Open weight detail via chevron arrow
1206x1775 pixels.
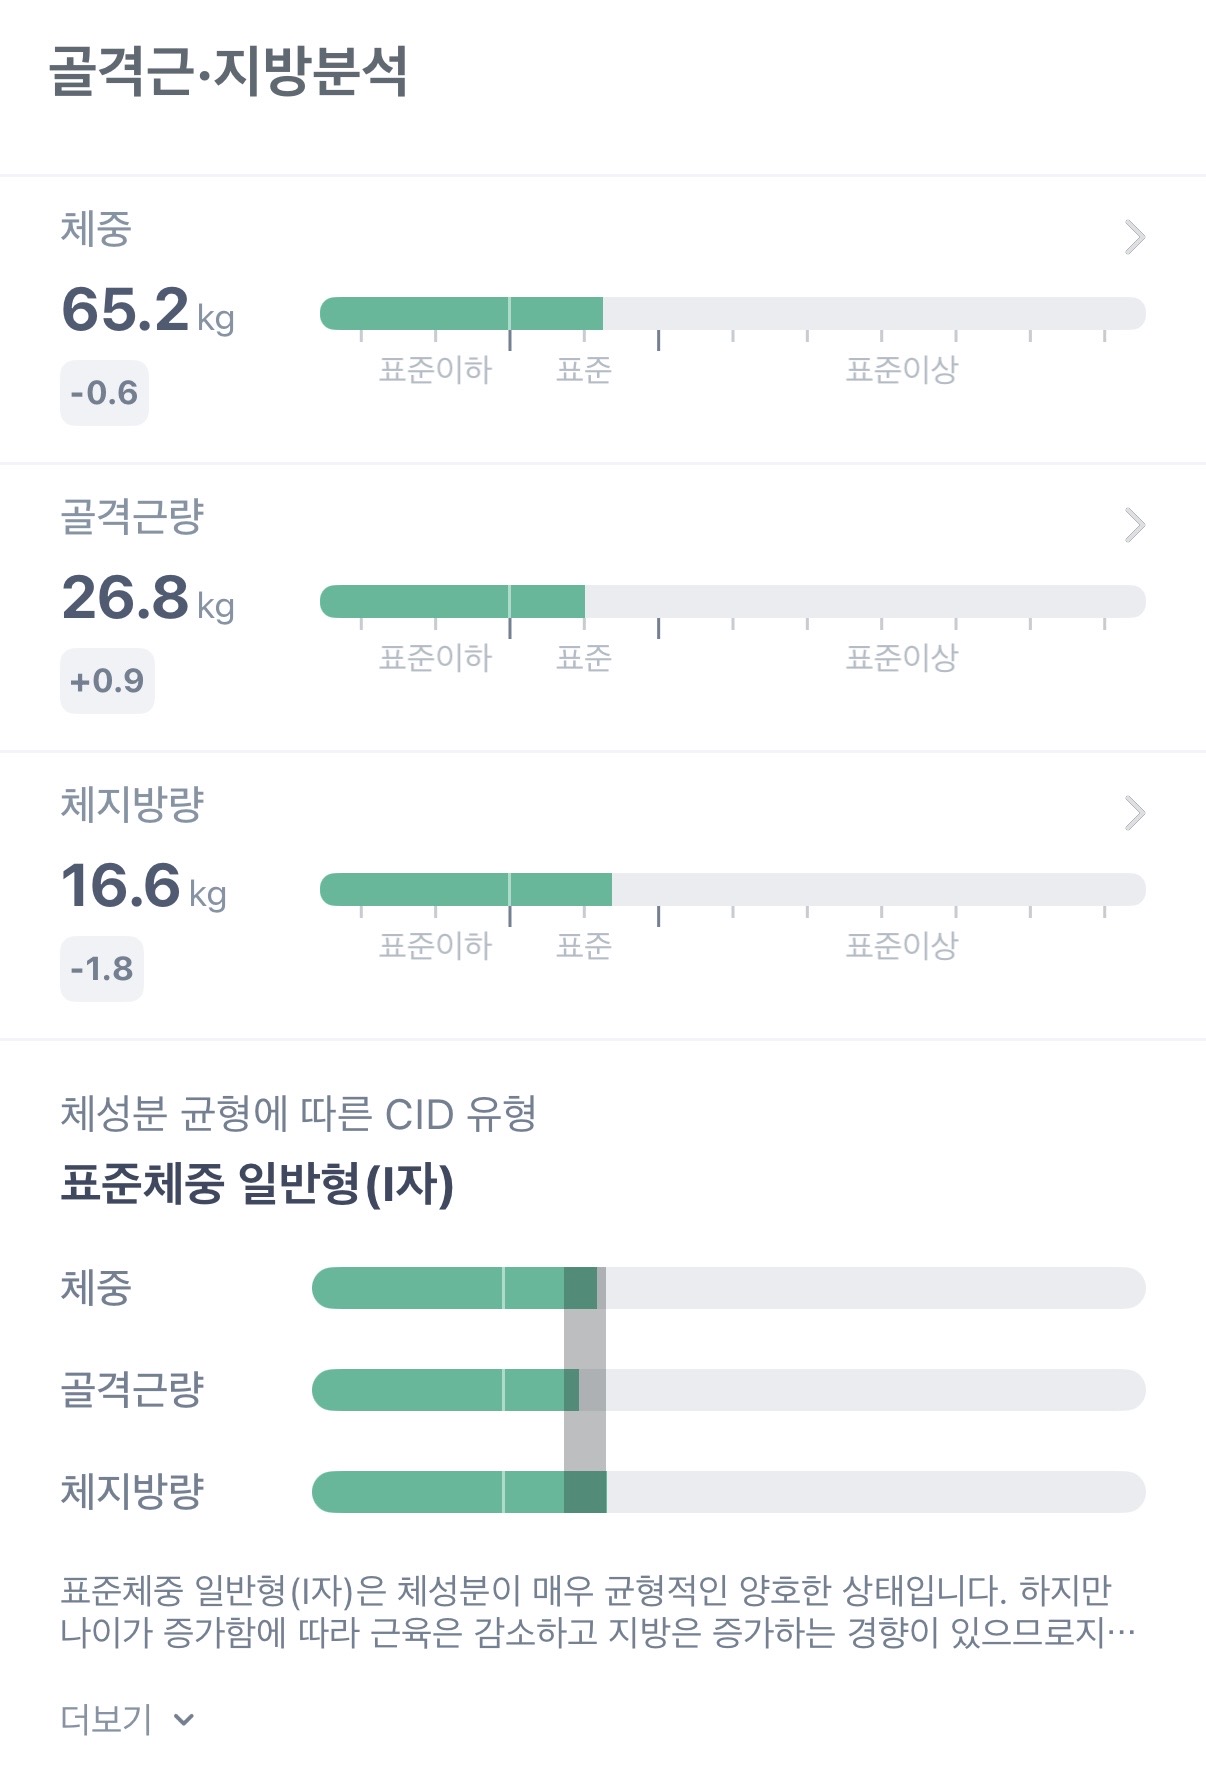tap(1134, 237)
